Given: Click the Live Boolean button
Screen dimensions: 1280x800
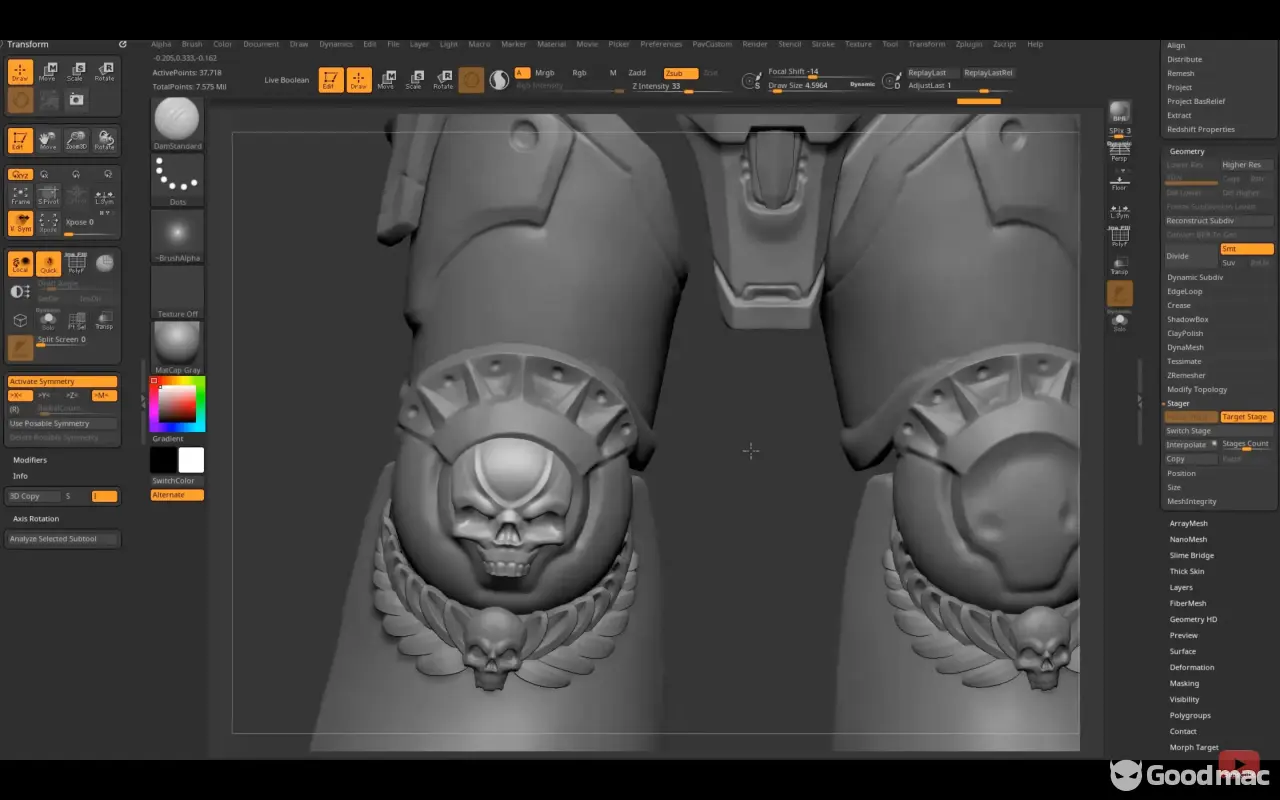Looking at the screenshot, I should [287, 80].
